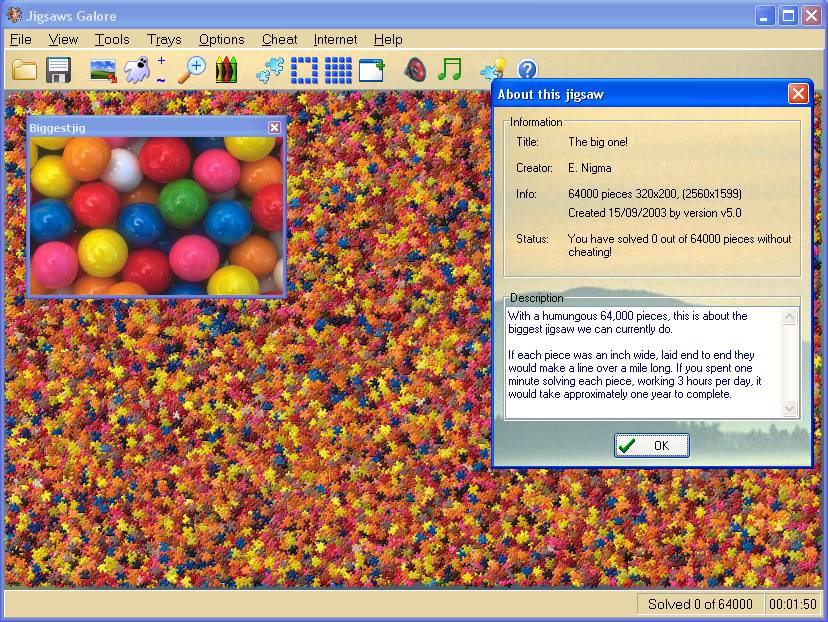Click the blue square border pieces icon
This screenshot has width=828, height=622.
coord(304,70)
